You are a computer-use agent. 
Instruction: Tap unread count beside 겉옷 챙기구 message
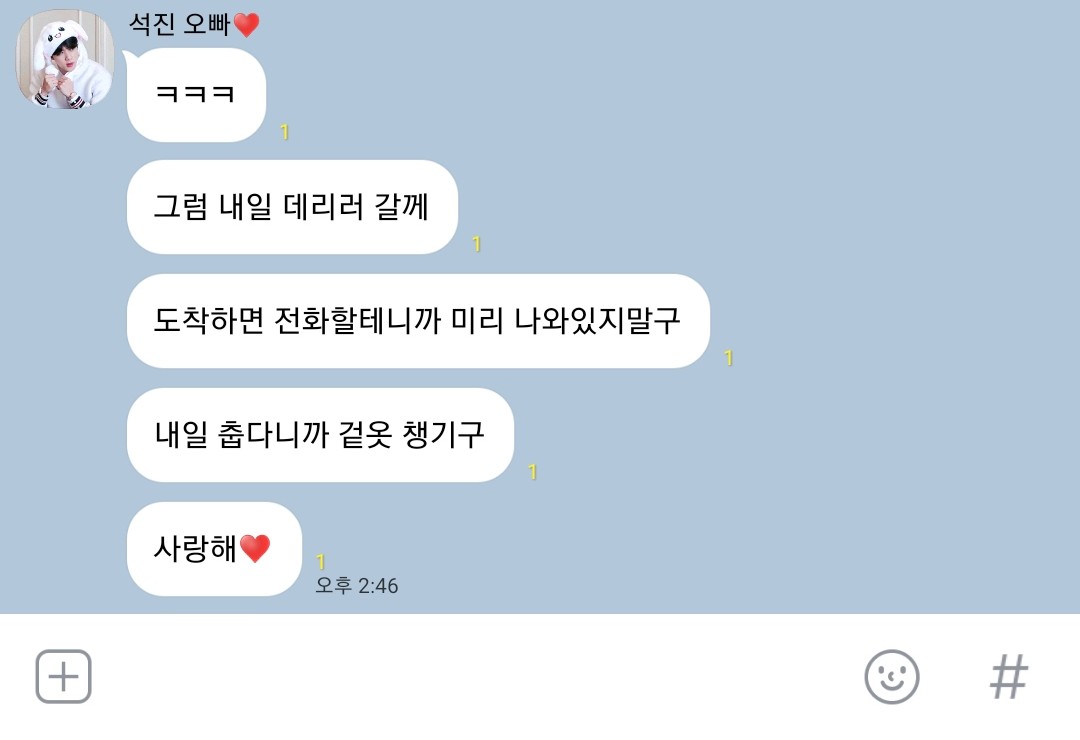pos(532,471)
